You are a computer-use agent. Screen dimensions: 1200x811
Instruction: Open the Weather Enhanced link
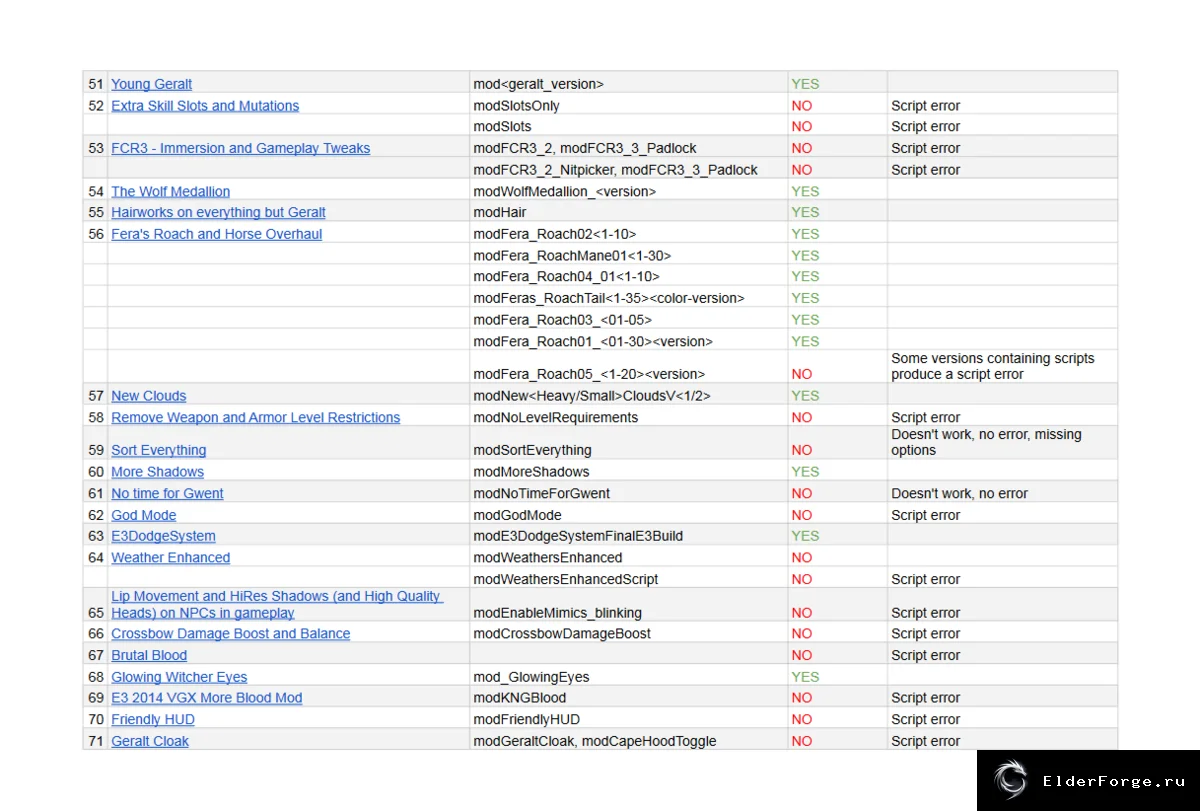(x=170, y=558)
